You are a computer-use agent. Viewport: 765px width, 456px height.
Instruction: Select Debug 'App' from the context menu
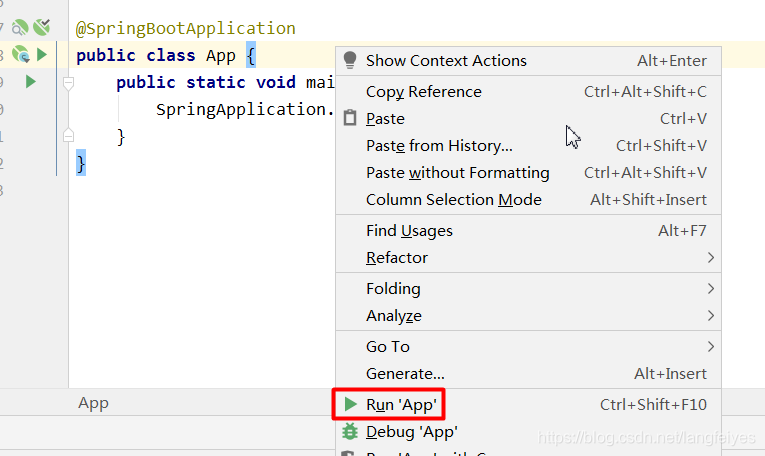click(528, 432)
